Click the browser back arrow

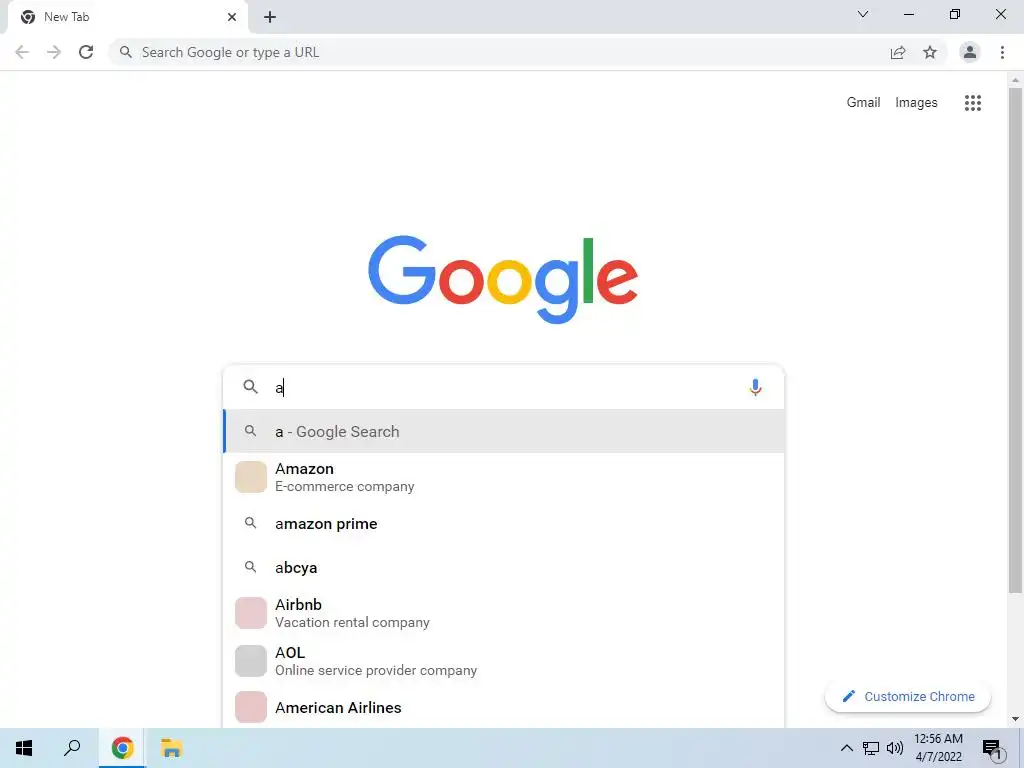click(x=22, y=52)
